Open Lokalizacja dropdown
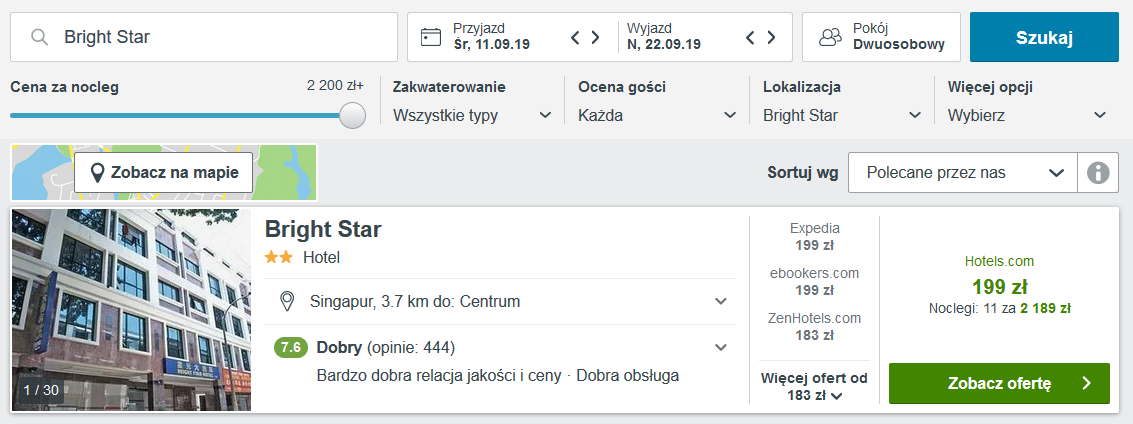 coord(841,115)
